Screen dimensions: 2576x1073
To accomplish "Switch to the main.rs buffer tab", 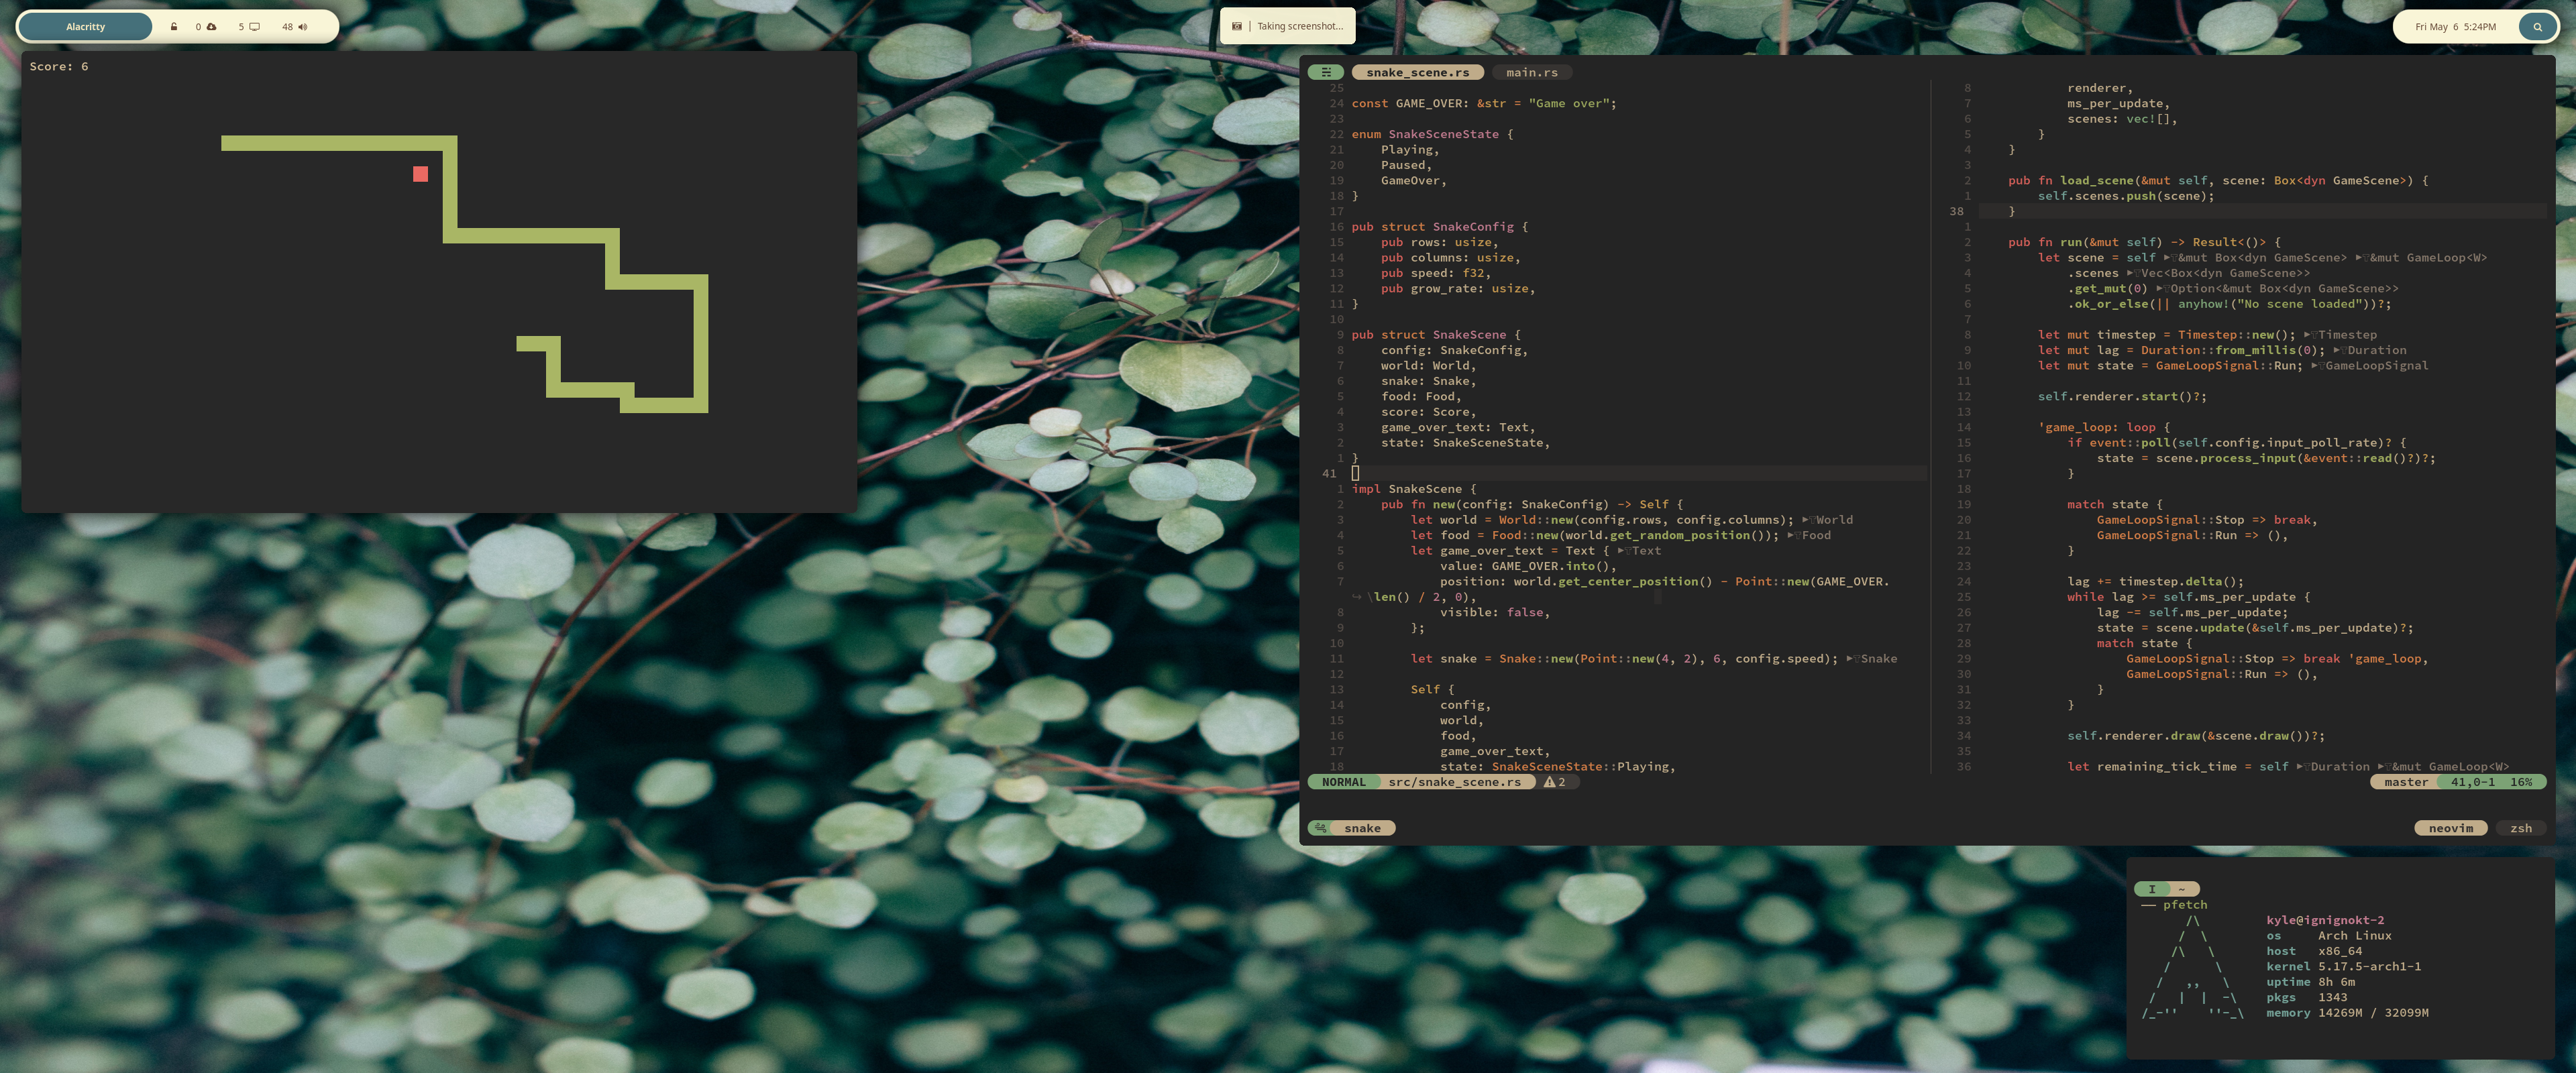I will [x=1531, y=73].
